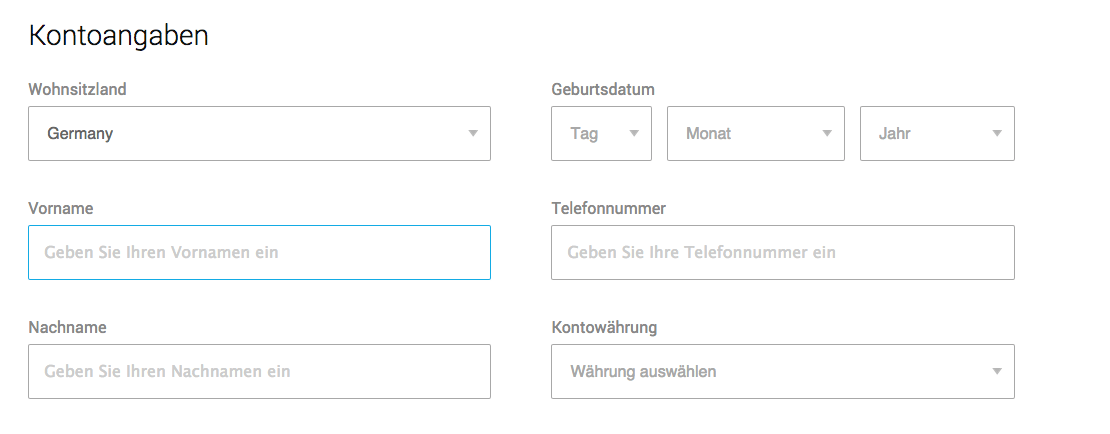Click into the Nachname last name field
The width and height of the screenshot is (1110, 434).
coord(259,371)
